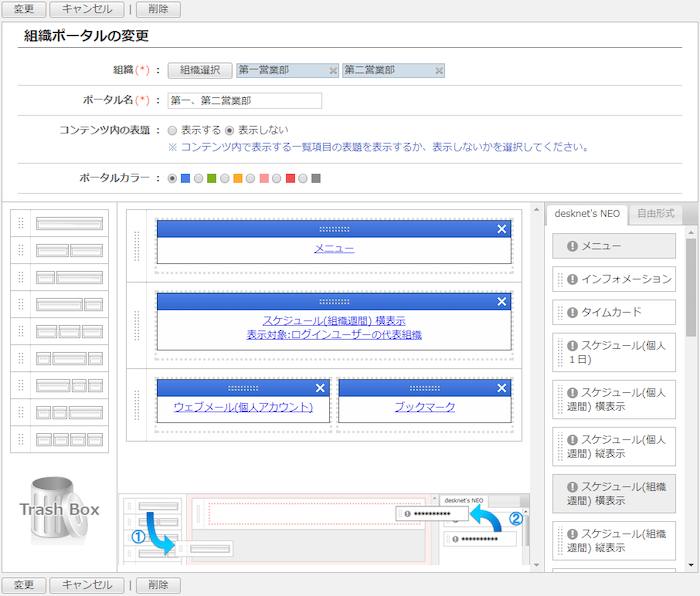Viewport: 700px width, 596px height.
Task: Open the desknet's NEO tab
Action: (x=589, y=213)
